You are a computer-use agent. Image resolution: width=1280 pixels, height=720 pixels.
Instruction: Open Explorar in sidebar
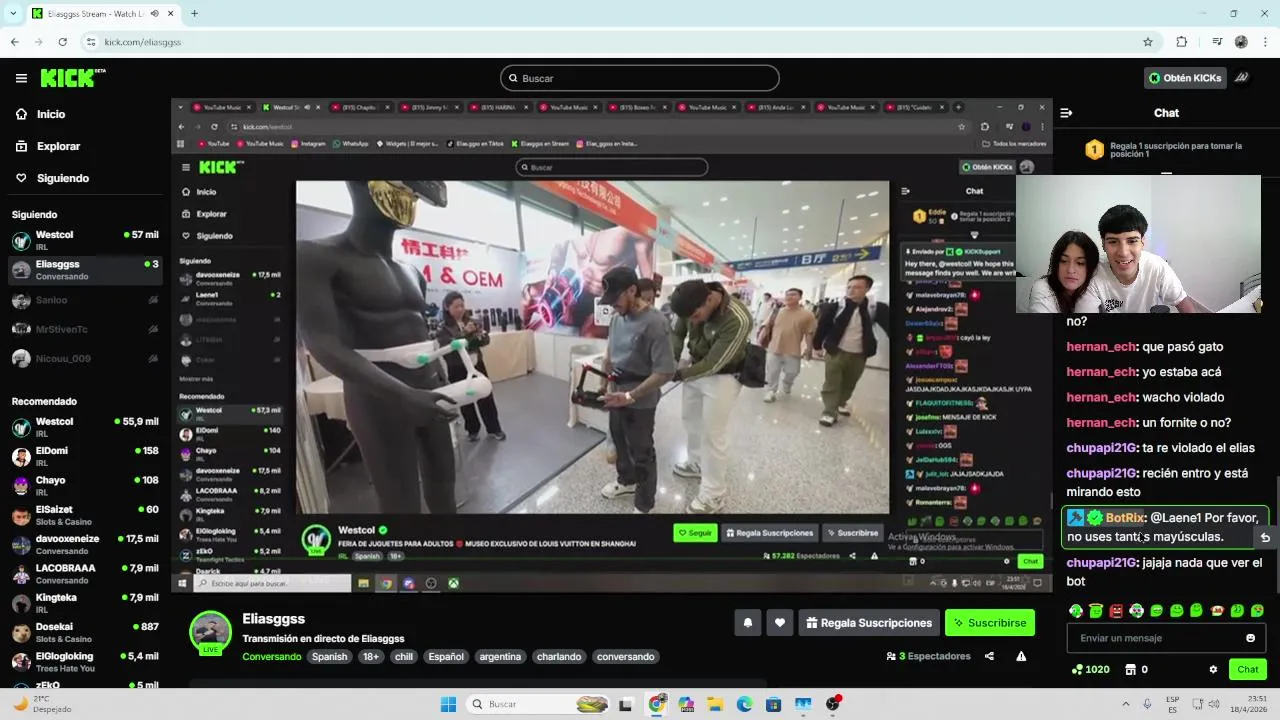click(48, 146)
